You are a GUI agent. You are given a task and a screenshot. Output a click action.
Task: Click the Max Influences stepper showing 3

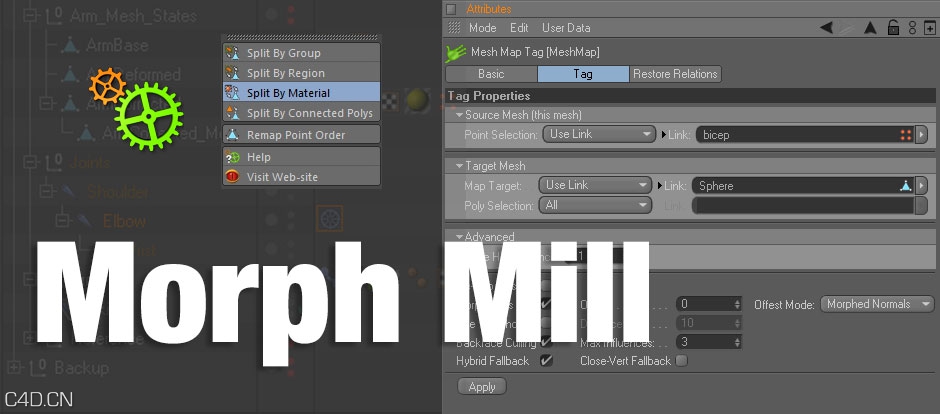click(x=737, y=342)
